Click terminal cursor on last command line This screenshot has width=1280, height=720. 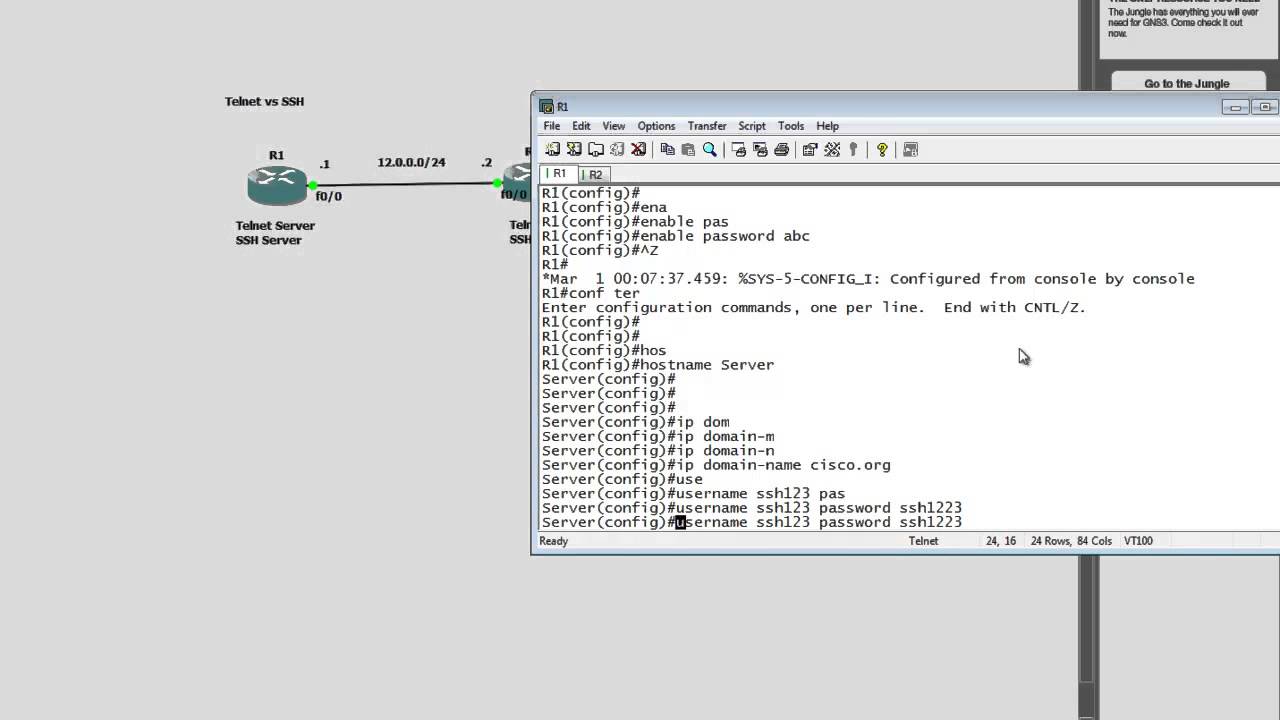pyautogui.click(x=680, y=522)
